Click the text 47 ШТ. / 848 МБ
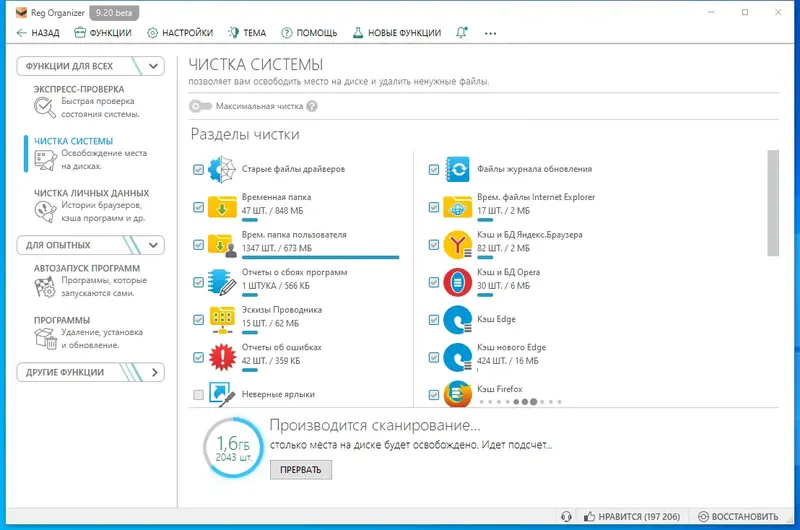The height and width of the screenshot is (530, 800). pos(272,211)
